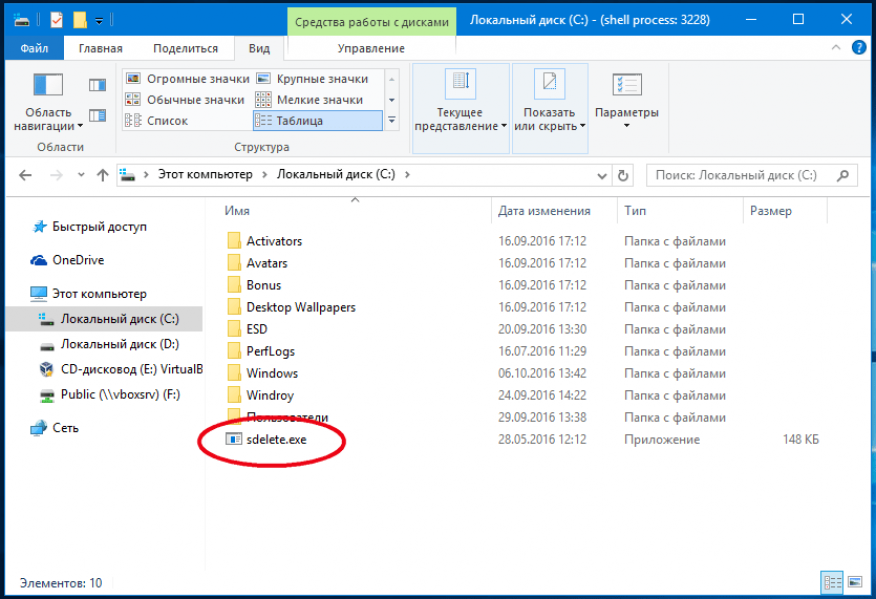
Task: Open the Главная ribbon tab
Action: click(x=100, y=48)
